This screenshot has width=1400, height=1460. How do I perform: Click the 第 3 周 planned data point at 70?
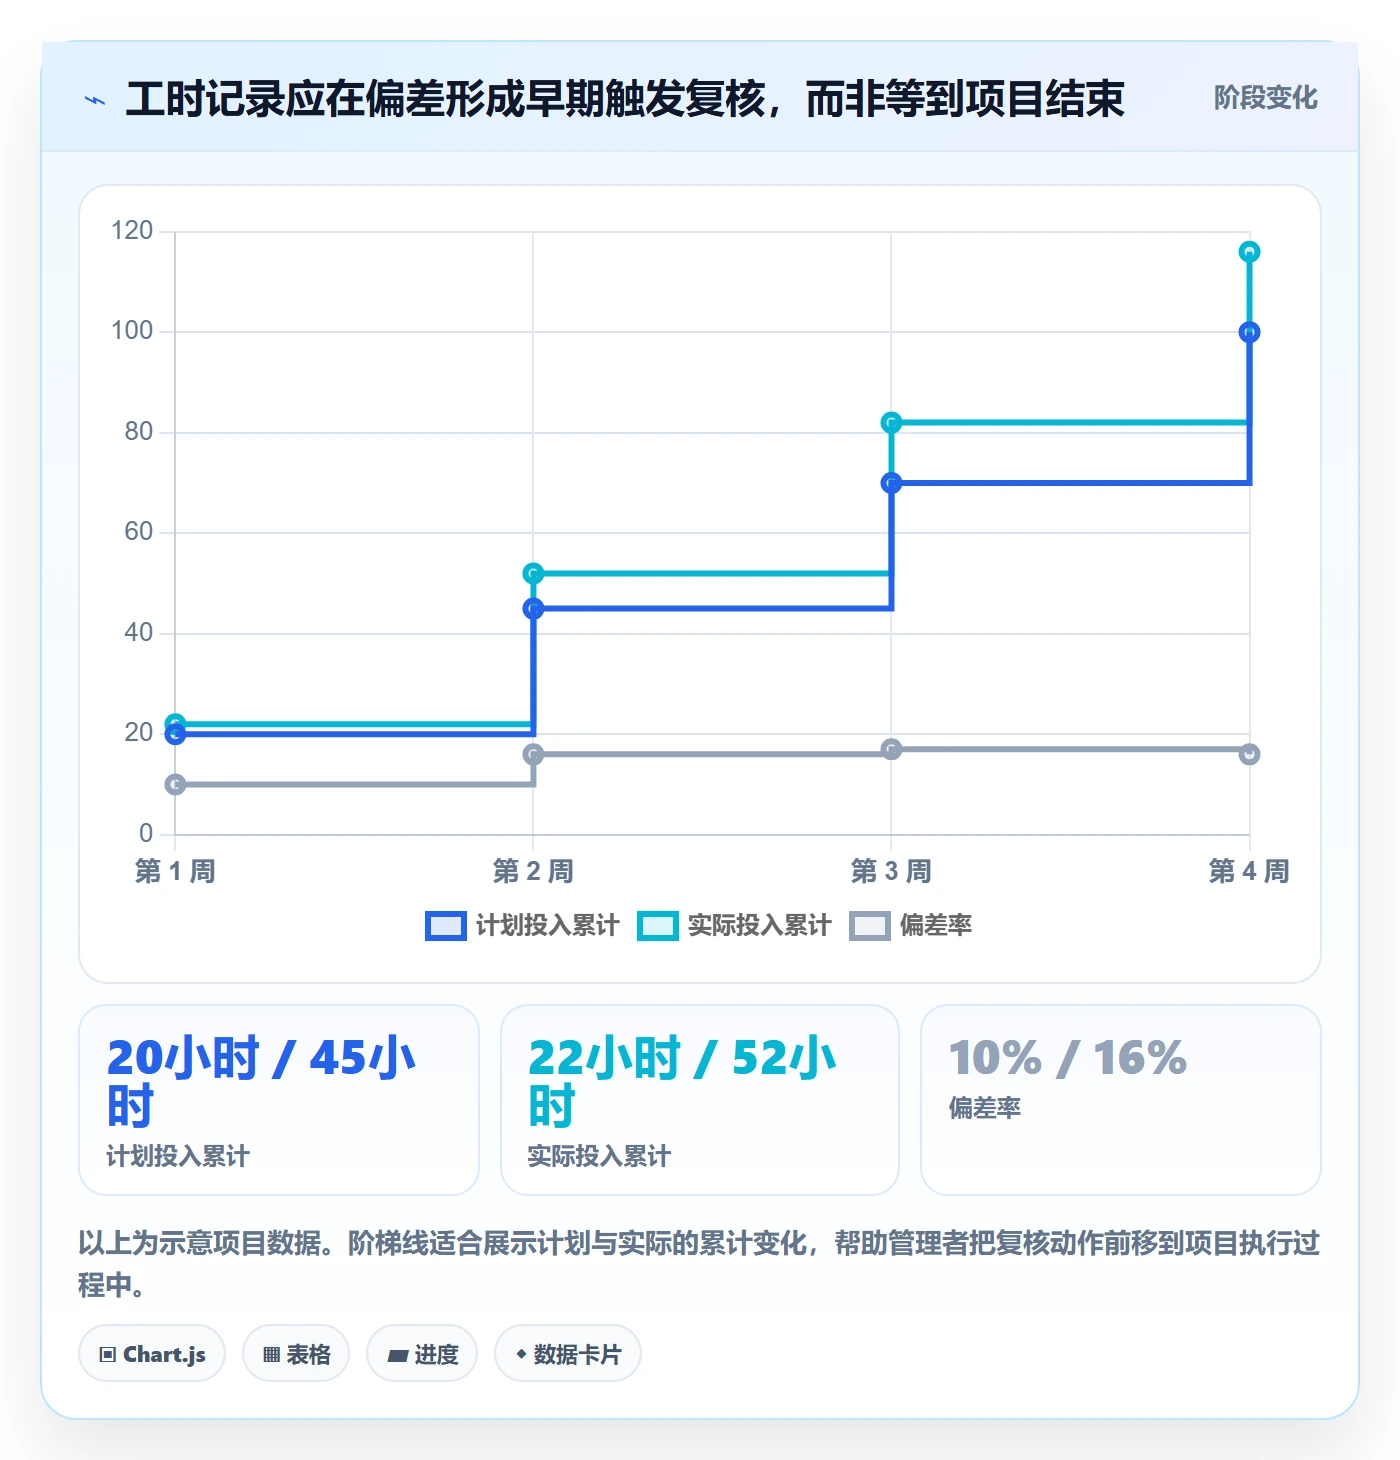(x=891, y=483)
